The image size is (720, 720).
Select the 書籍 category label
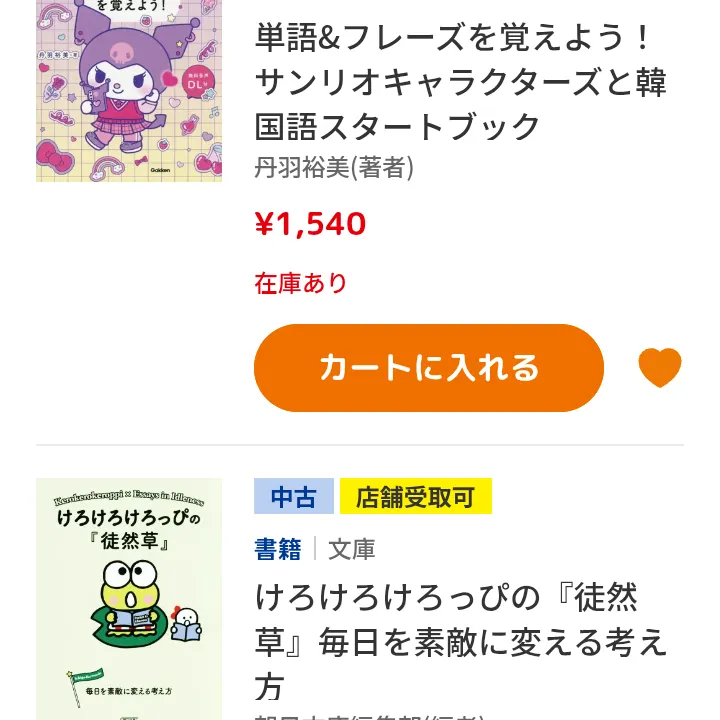(278, 548)
